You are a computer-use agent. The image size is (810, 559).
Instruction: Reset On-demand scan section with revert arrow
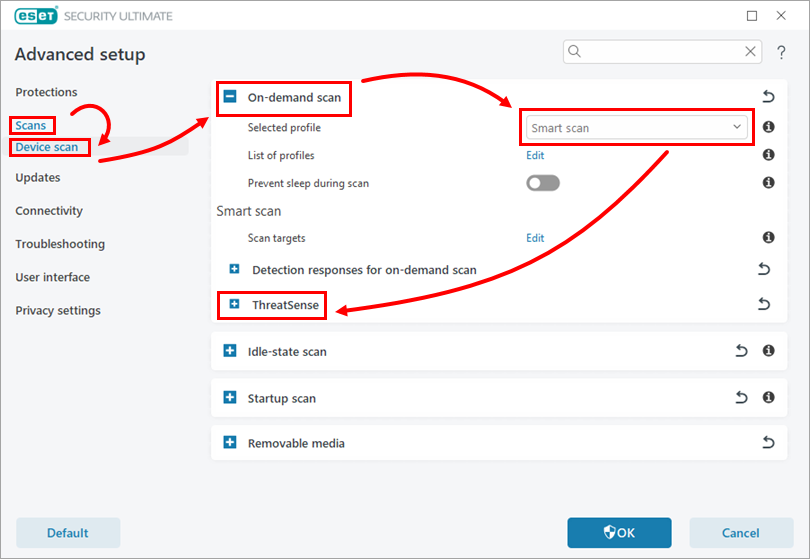(x=768, y=97)
